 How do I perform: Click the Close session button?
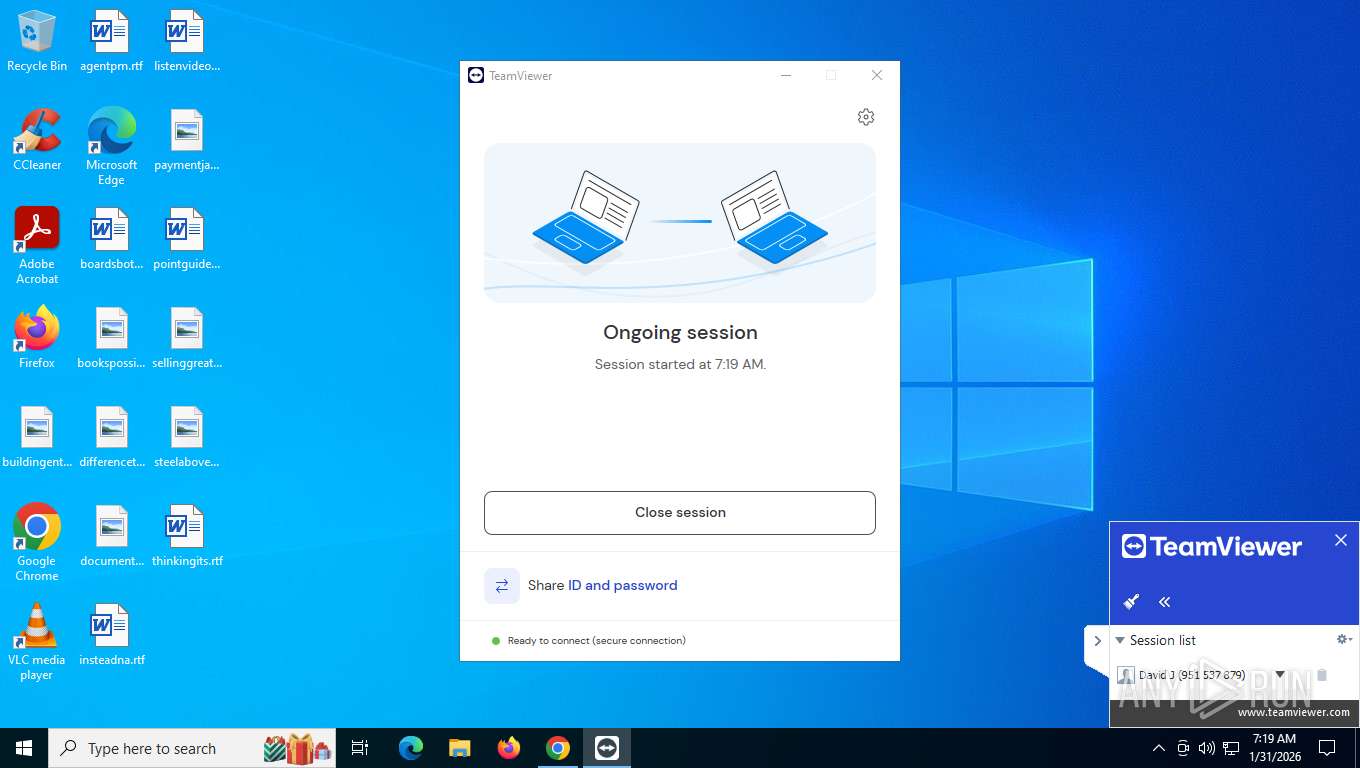point(680,512)
